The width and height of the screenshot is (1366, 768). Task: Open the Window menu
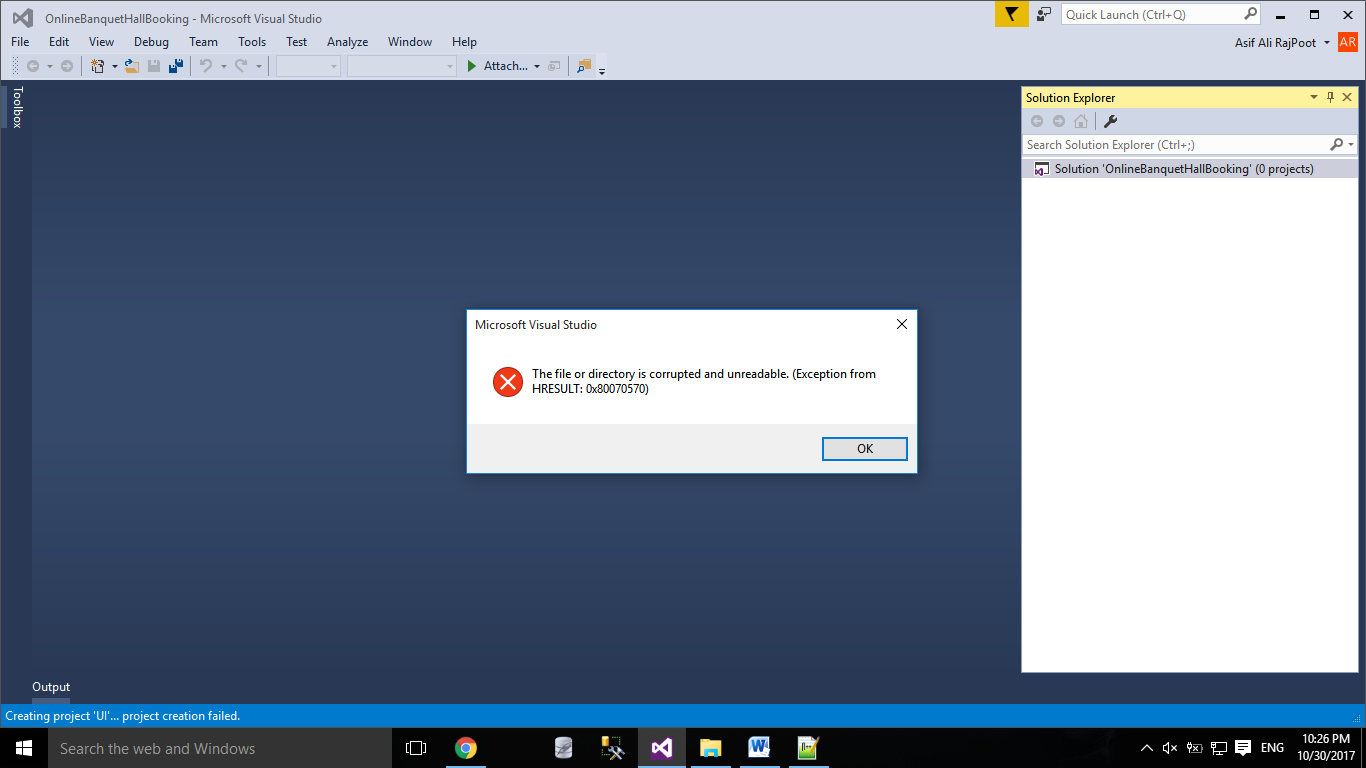(410, 42)
